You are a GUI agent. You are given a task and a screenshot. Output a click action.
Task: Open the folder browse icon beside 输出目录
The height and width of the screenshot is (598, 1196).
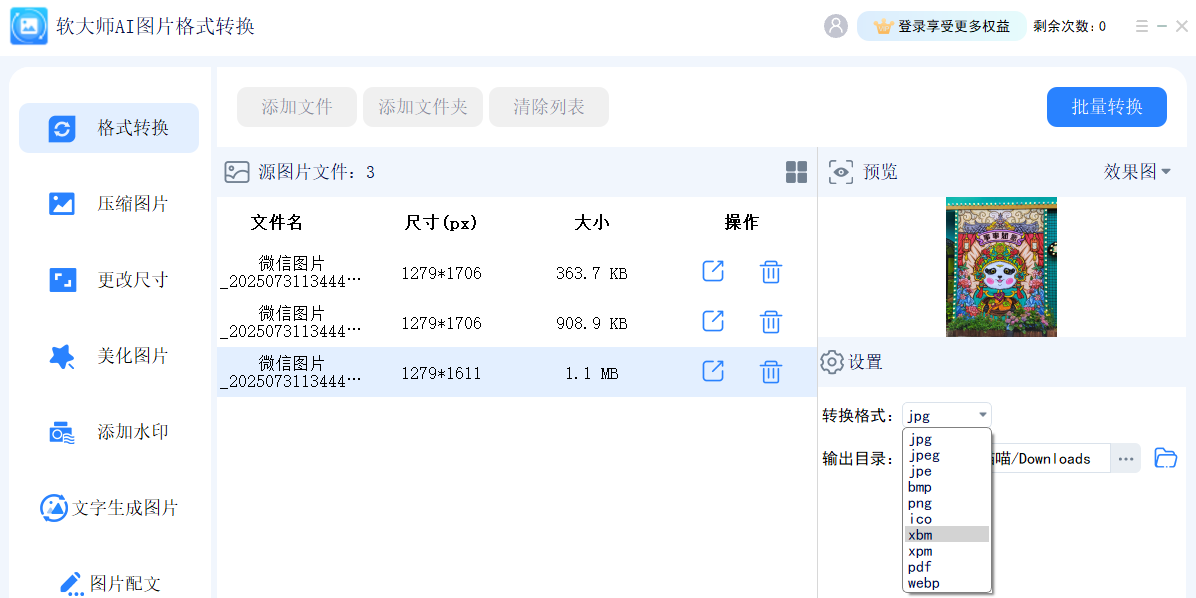tap(1165, 457)
